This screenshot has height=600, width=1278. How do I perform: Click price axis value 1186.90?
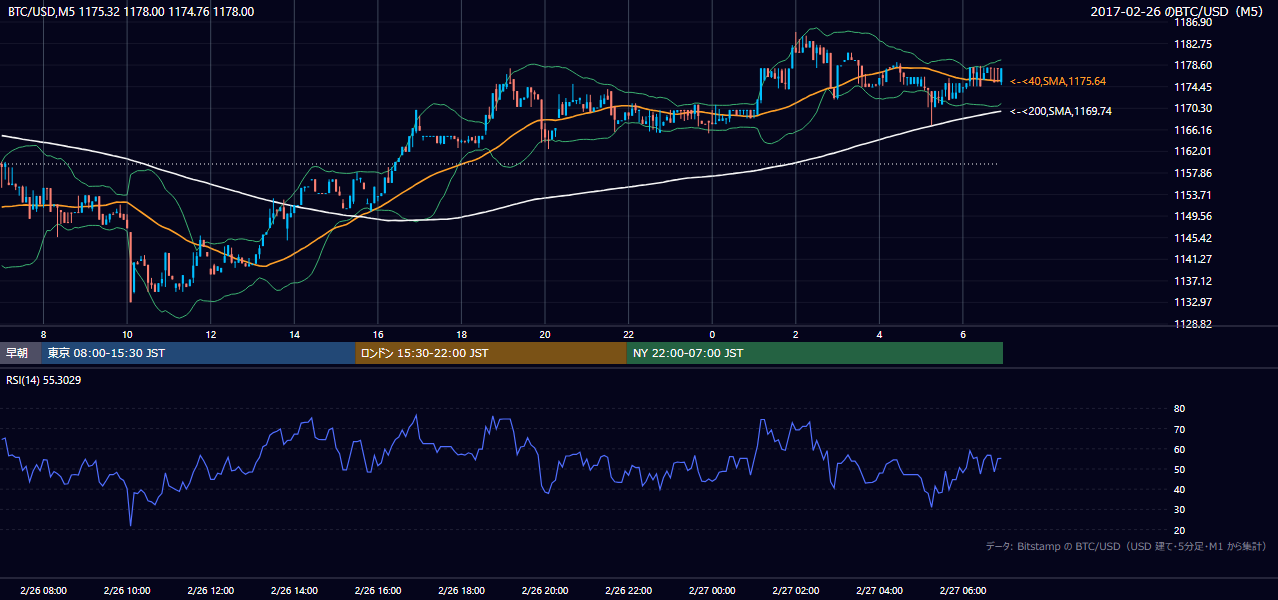pyautogui.click(x=1194, y=22)
